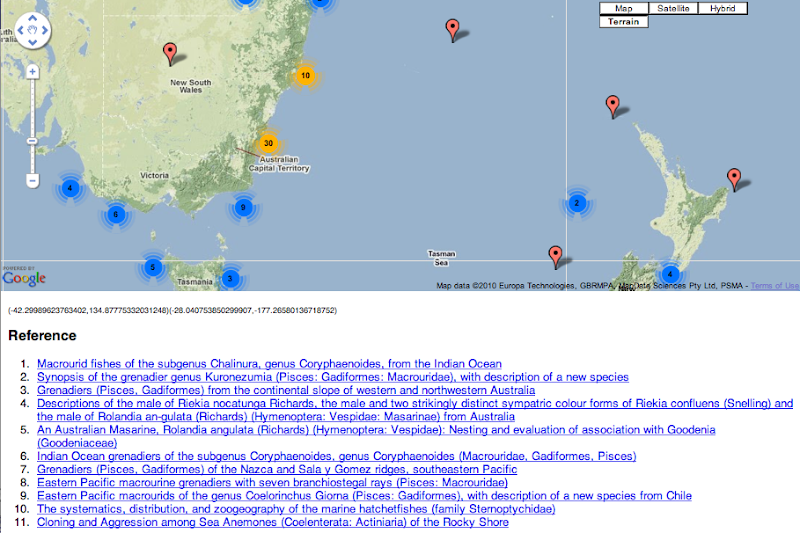
Task: Select the red marker in New South Wales
Action: [170, 52]
